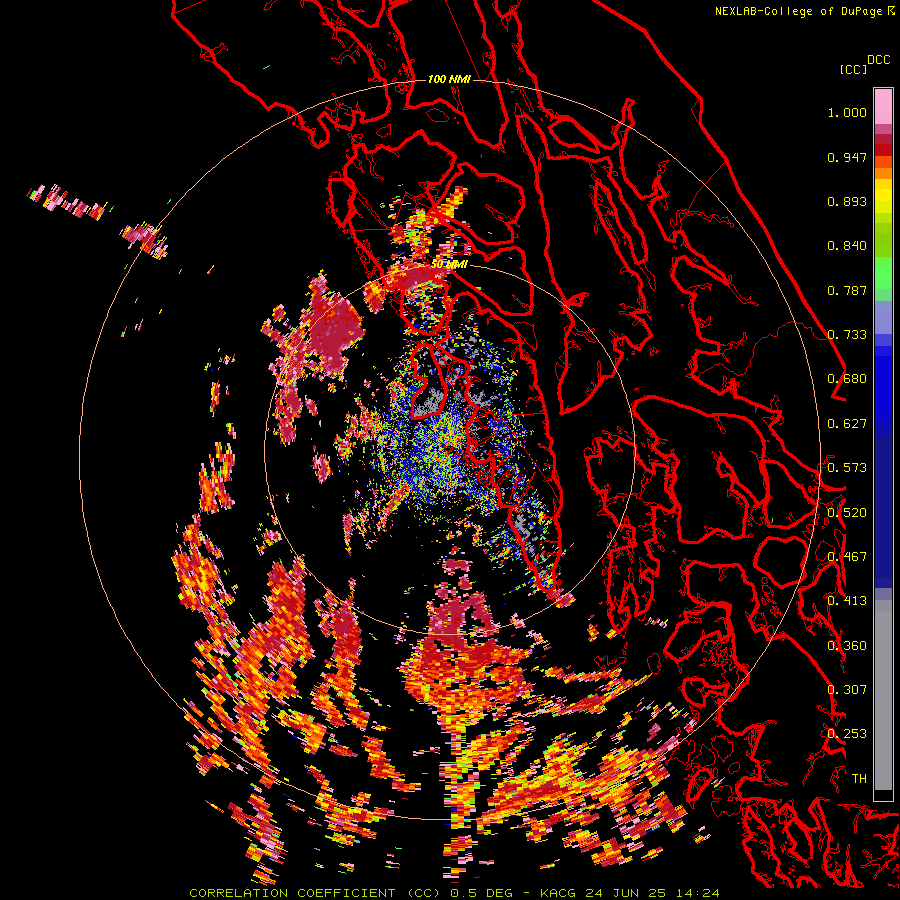Click the 0.573 color scale value
Screen dimensions: 900x900
coord(847,468)
